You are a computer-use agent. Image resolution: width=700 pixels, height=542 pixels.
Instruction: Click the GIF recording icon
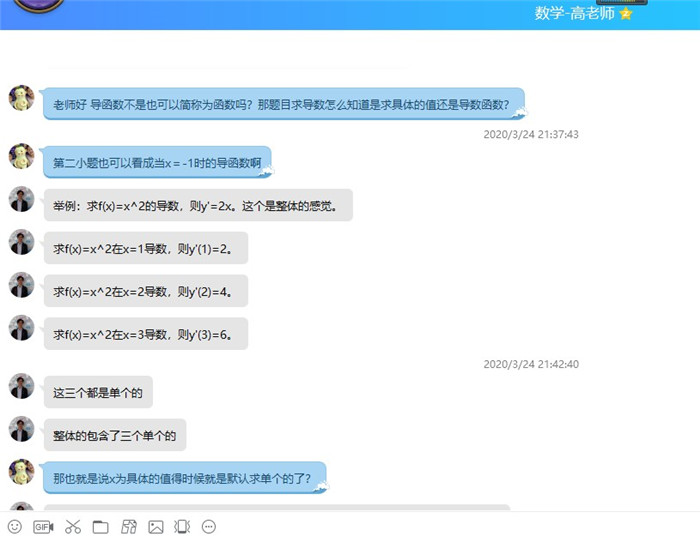pos(43,526)
